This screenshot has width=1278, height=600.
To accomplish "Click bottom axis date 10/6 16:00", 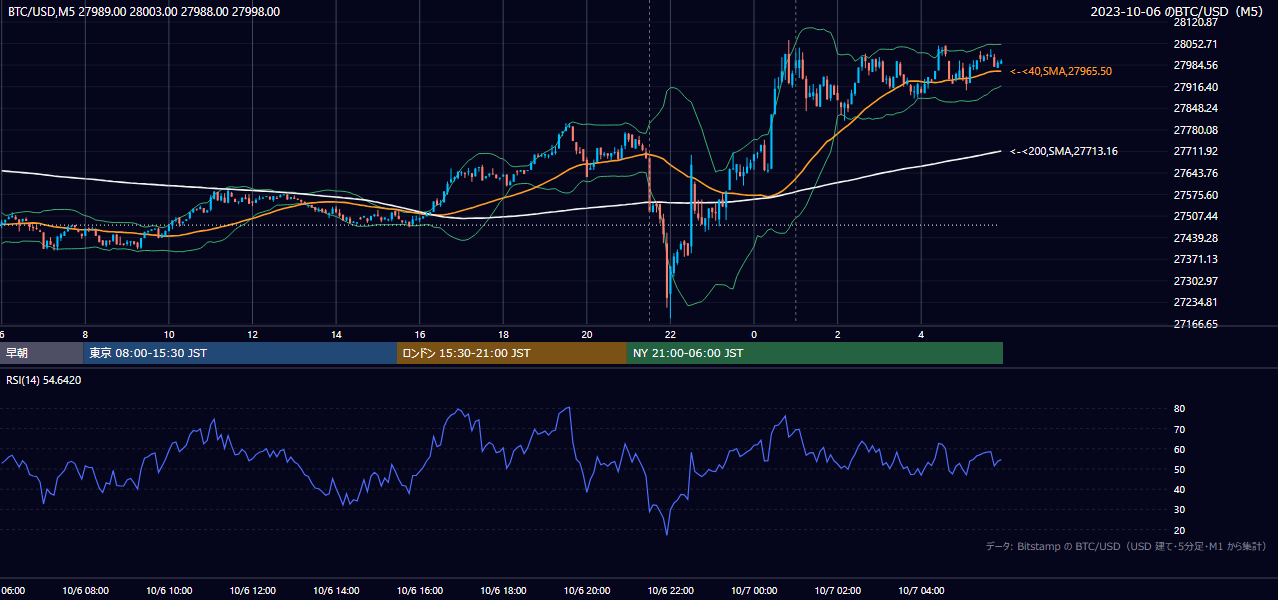I will click(x=420, y=591).
